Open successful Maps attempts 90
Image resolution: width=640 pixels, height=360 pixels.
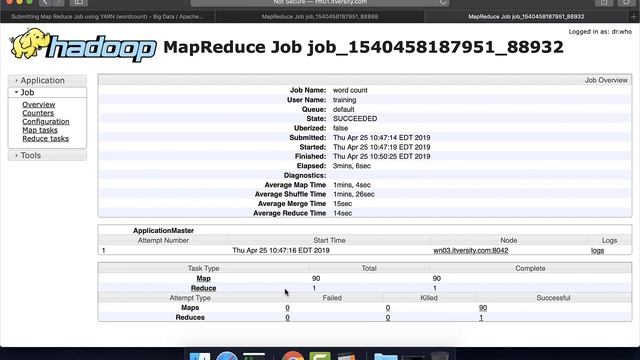483,308
